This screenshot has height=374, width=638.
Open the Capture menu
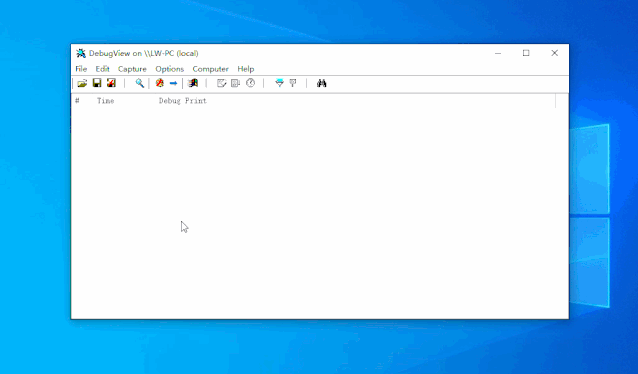click(x=132, y=69)
